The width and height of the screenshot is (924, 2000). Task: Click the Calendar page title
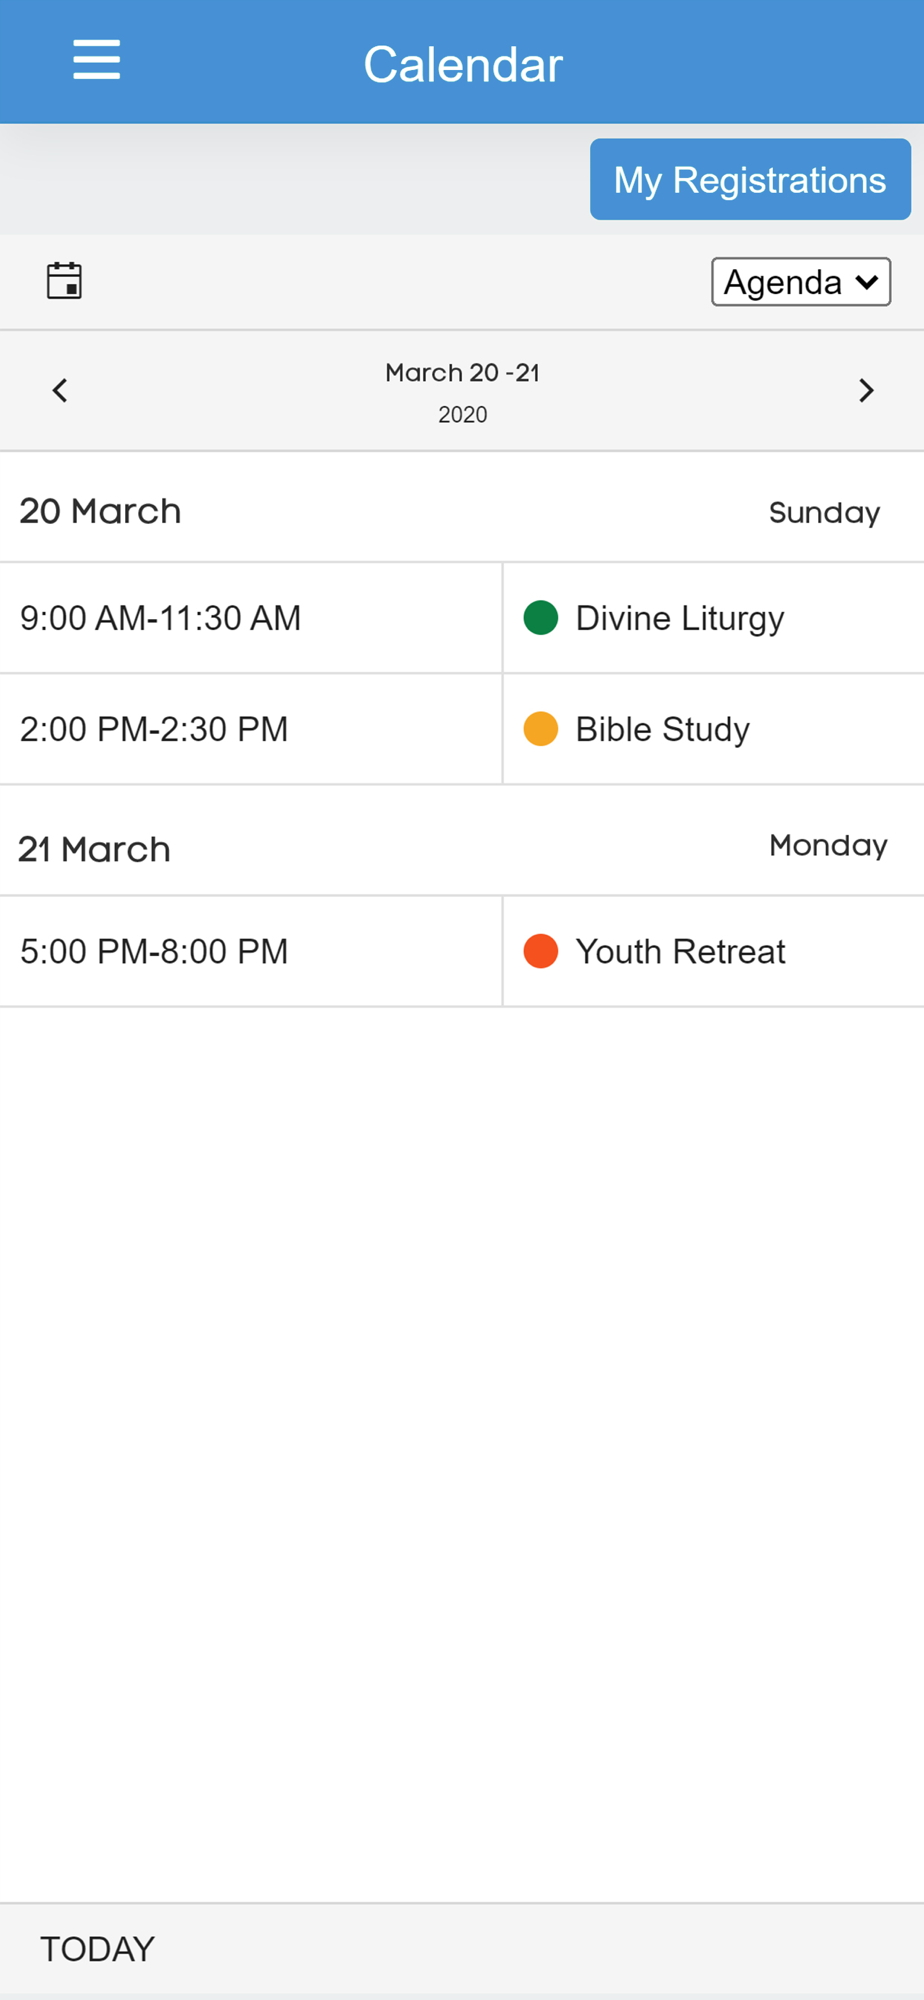(x=462, y=65)
